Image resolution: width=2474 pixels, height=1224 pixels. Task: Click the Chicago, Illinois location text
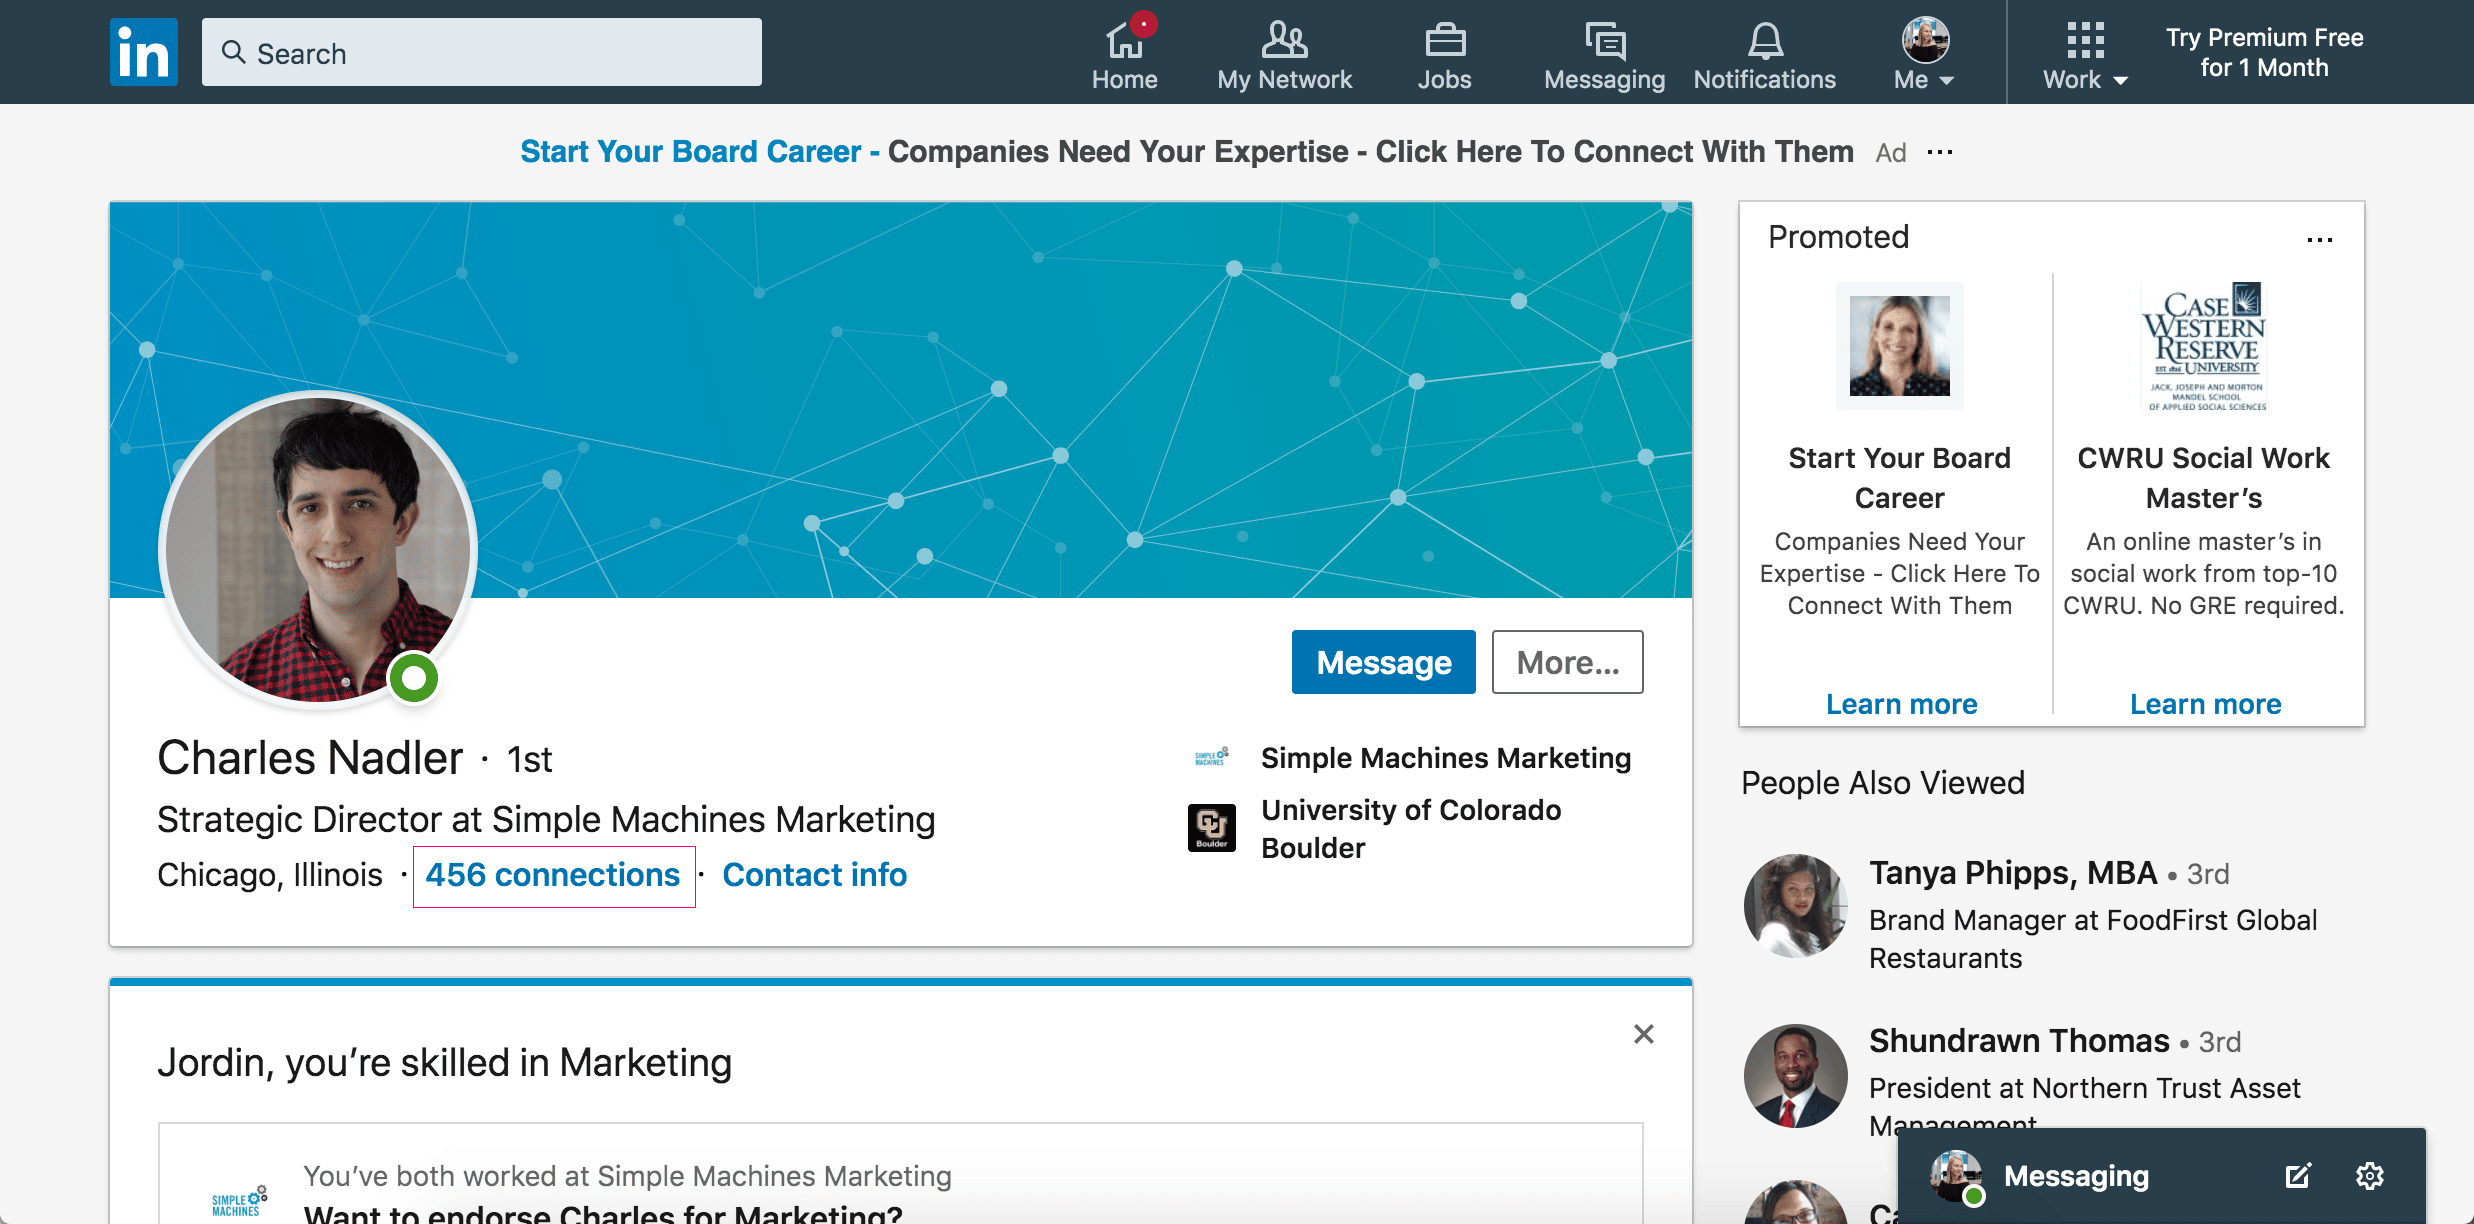tap(270, 875)
